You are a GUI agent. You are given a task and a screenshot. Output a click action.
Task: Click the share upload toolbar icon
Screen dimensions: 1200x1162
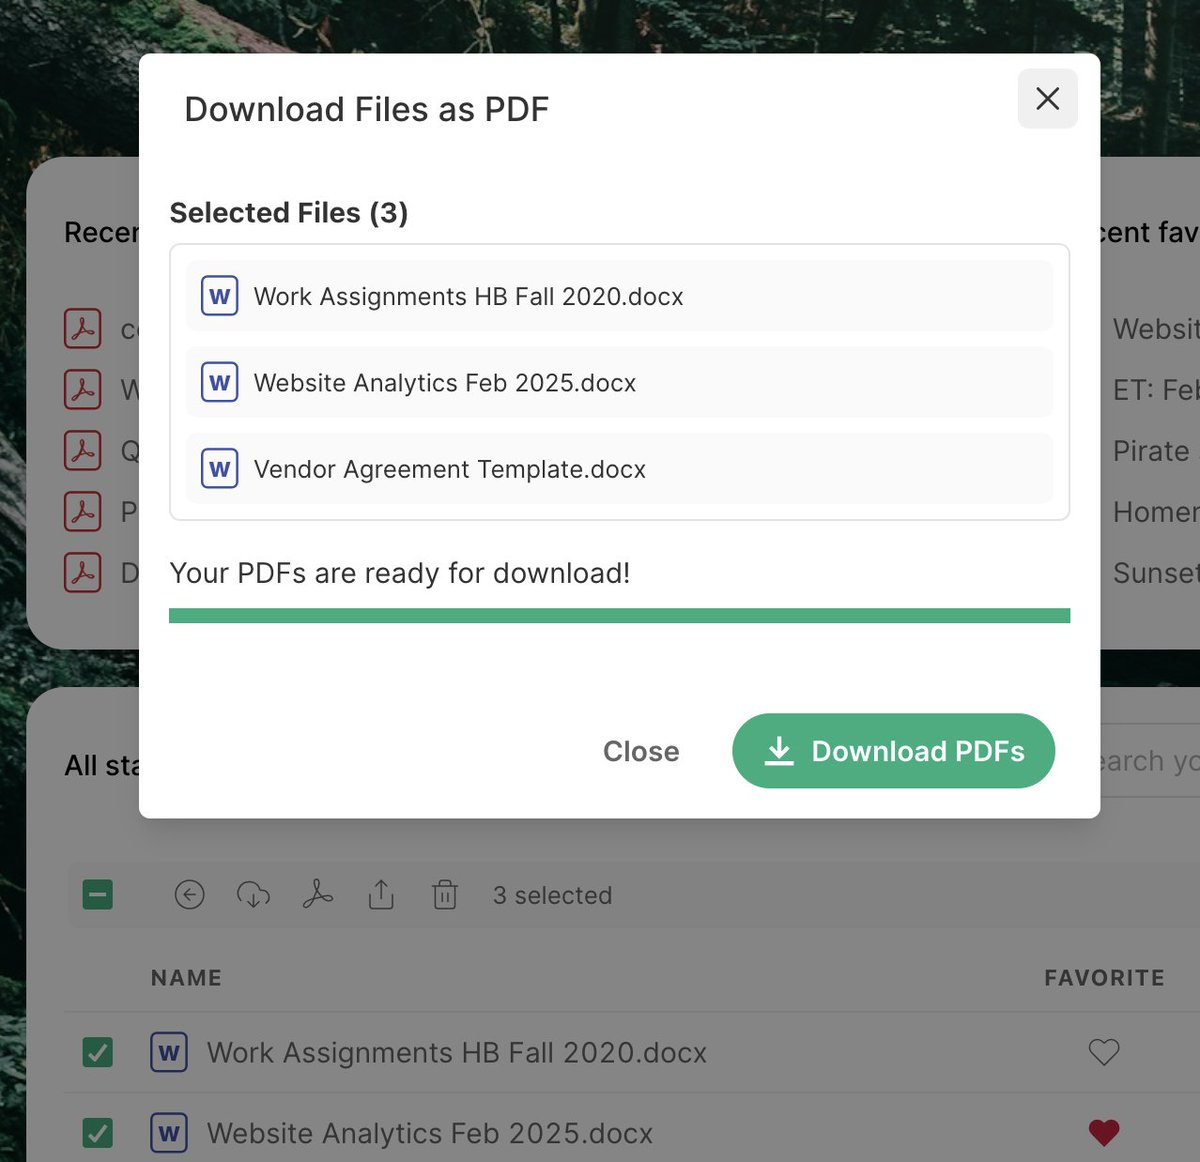point(381,894)
